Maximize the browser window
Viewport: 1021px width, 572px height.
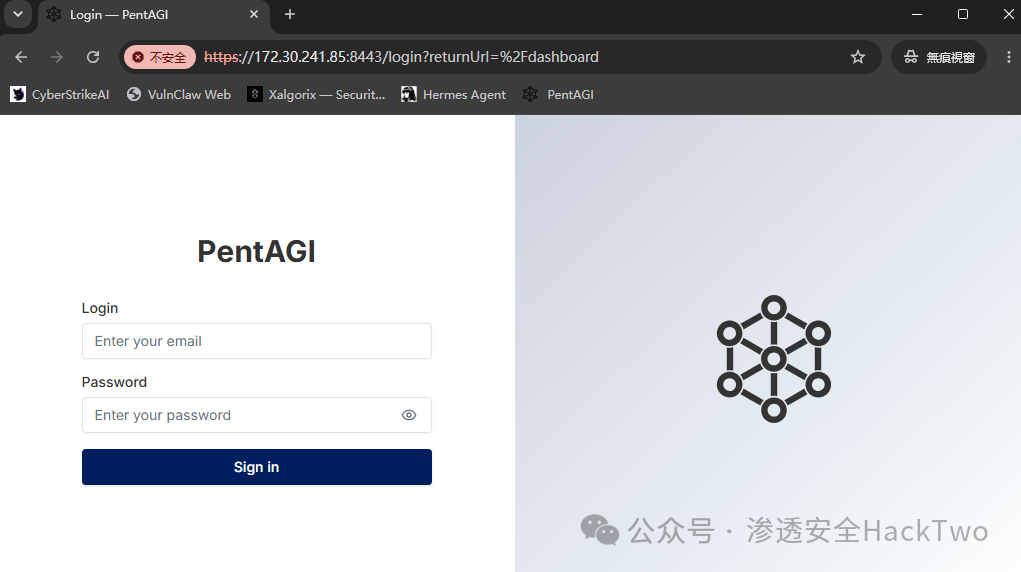click(963, 14)
